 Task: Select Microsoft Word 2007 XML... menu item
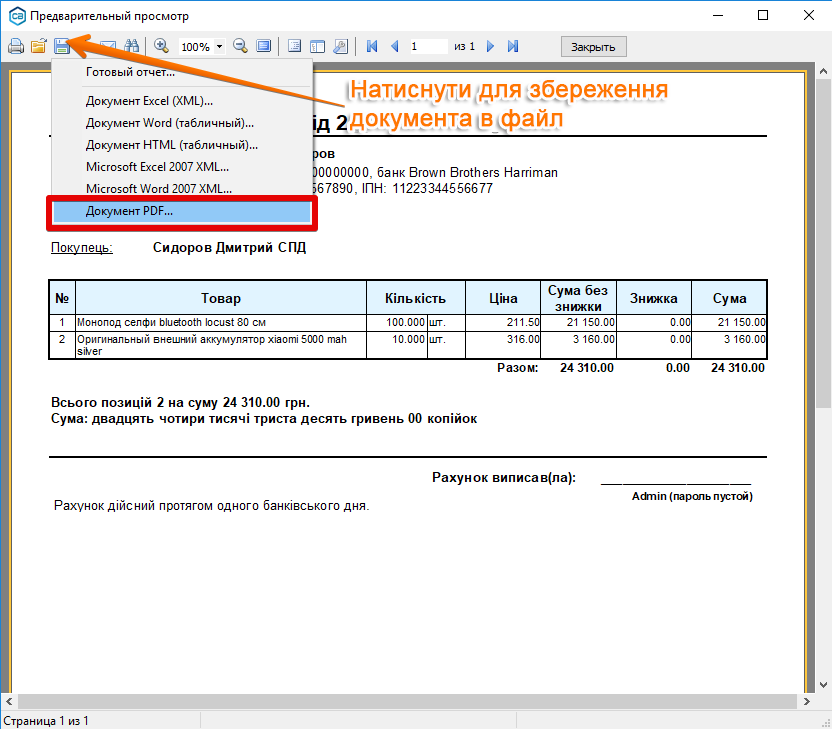pyautogui.click(x=182, y=188)
